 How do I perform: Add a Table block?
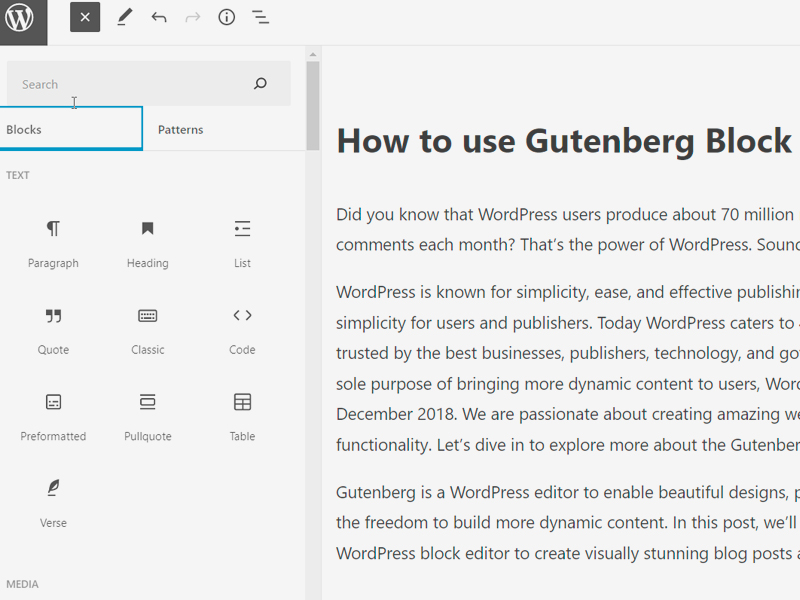242,416
